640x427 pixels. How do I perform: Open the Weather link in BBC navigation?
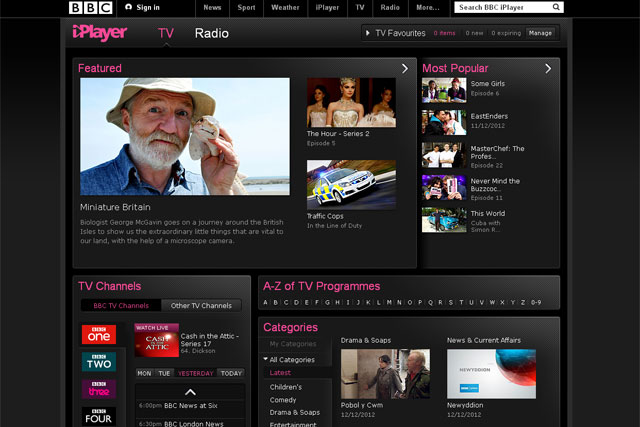point(285,7)
